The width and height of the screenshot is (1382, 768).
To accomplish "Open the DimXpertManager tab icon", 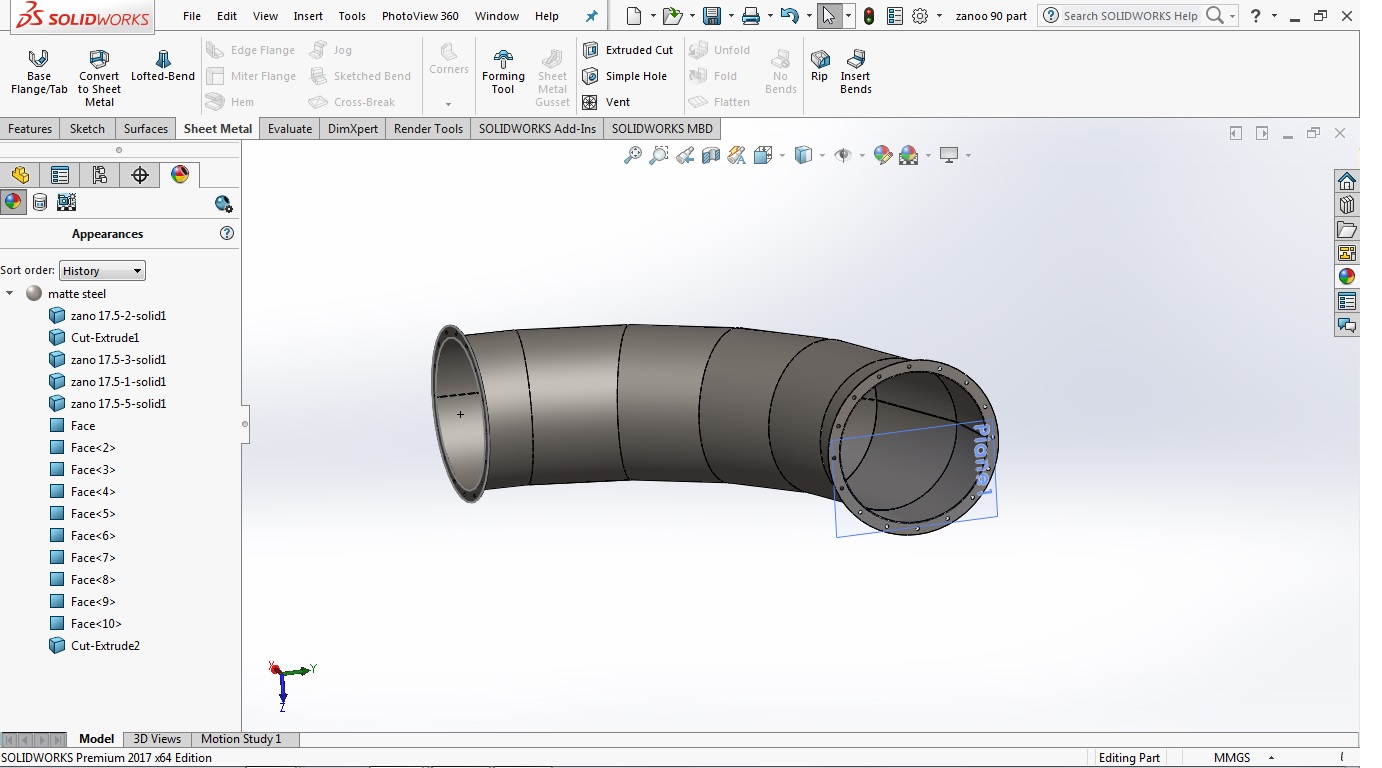I will point(140,176).
